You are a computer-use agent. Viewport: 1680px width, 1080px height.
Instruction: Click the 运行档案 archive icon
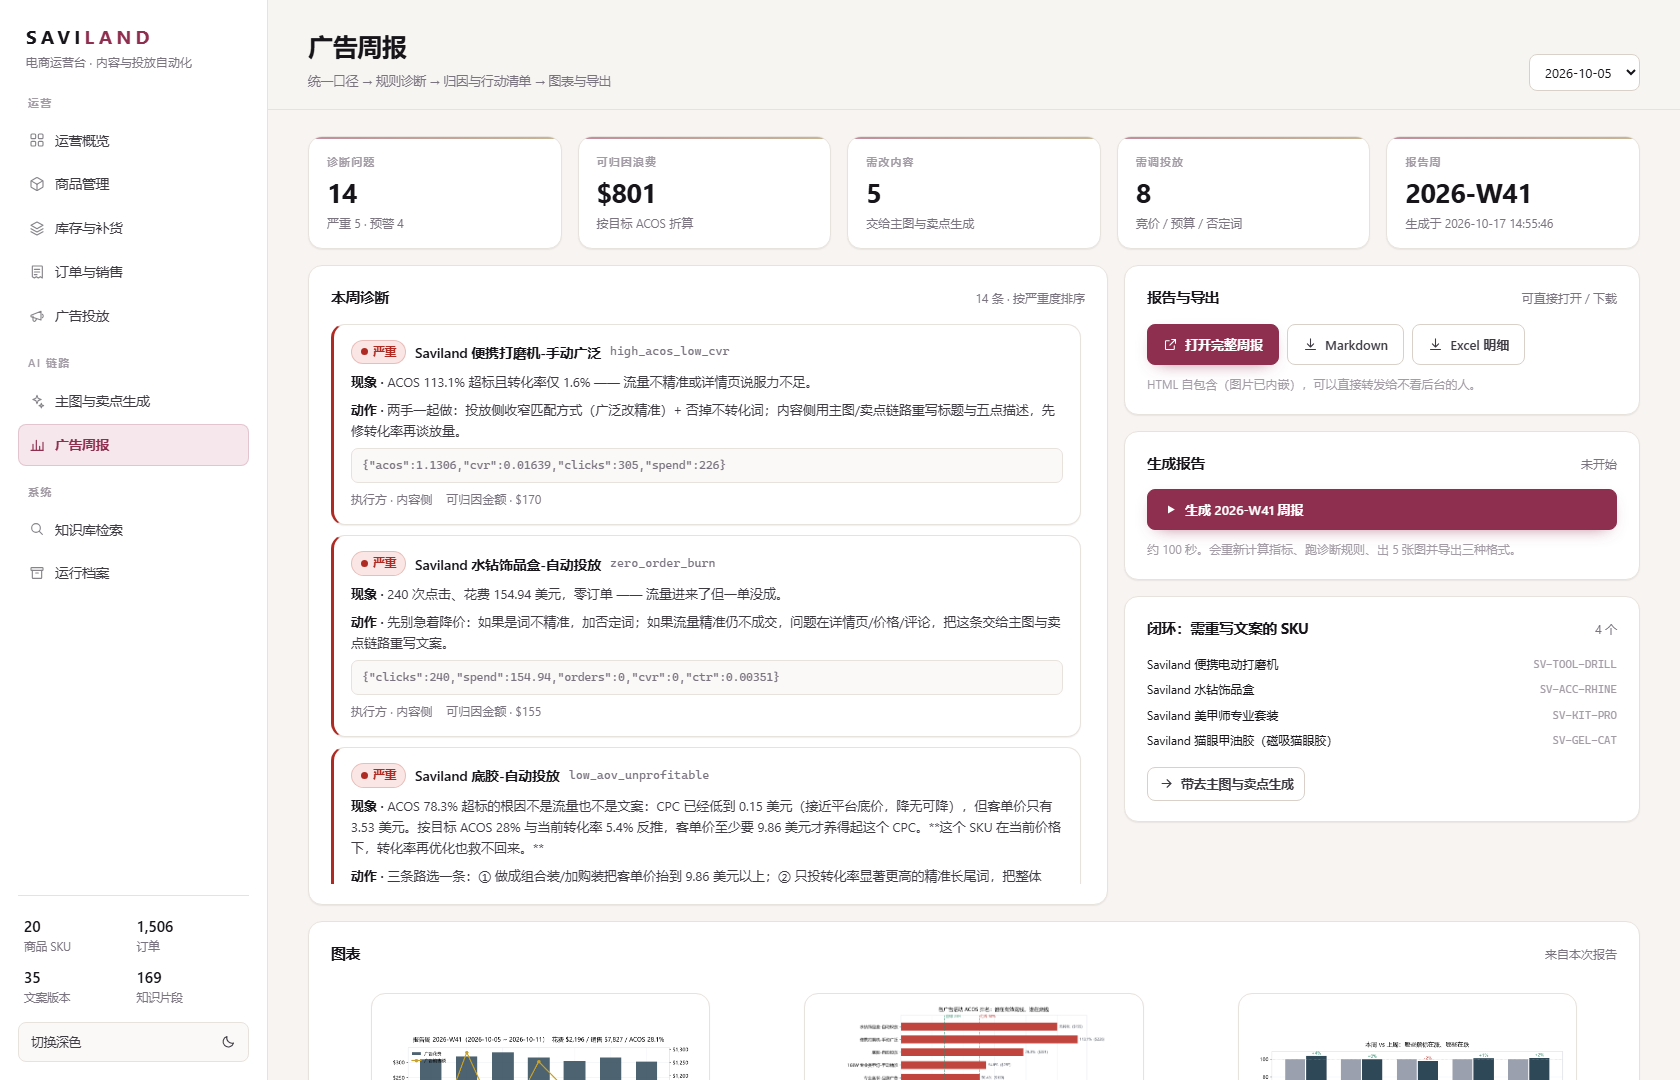pyautogui.click(x=37, y=573)
